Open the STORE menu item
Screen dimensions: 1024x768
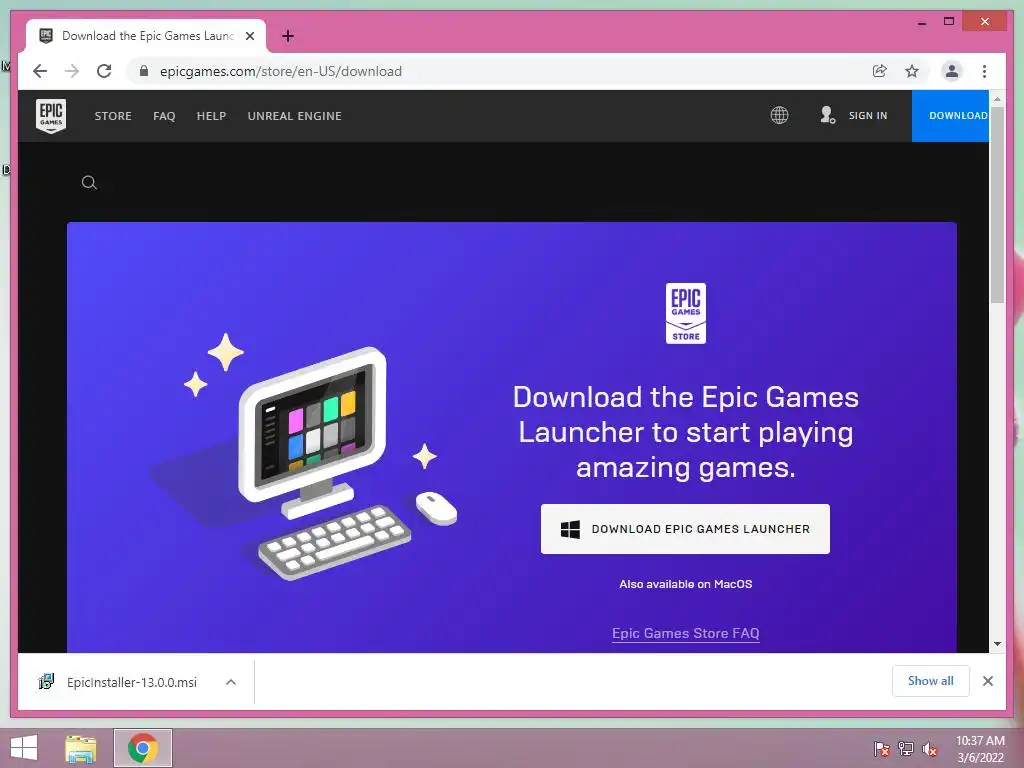pos(113,116)
